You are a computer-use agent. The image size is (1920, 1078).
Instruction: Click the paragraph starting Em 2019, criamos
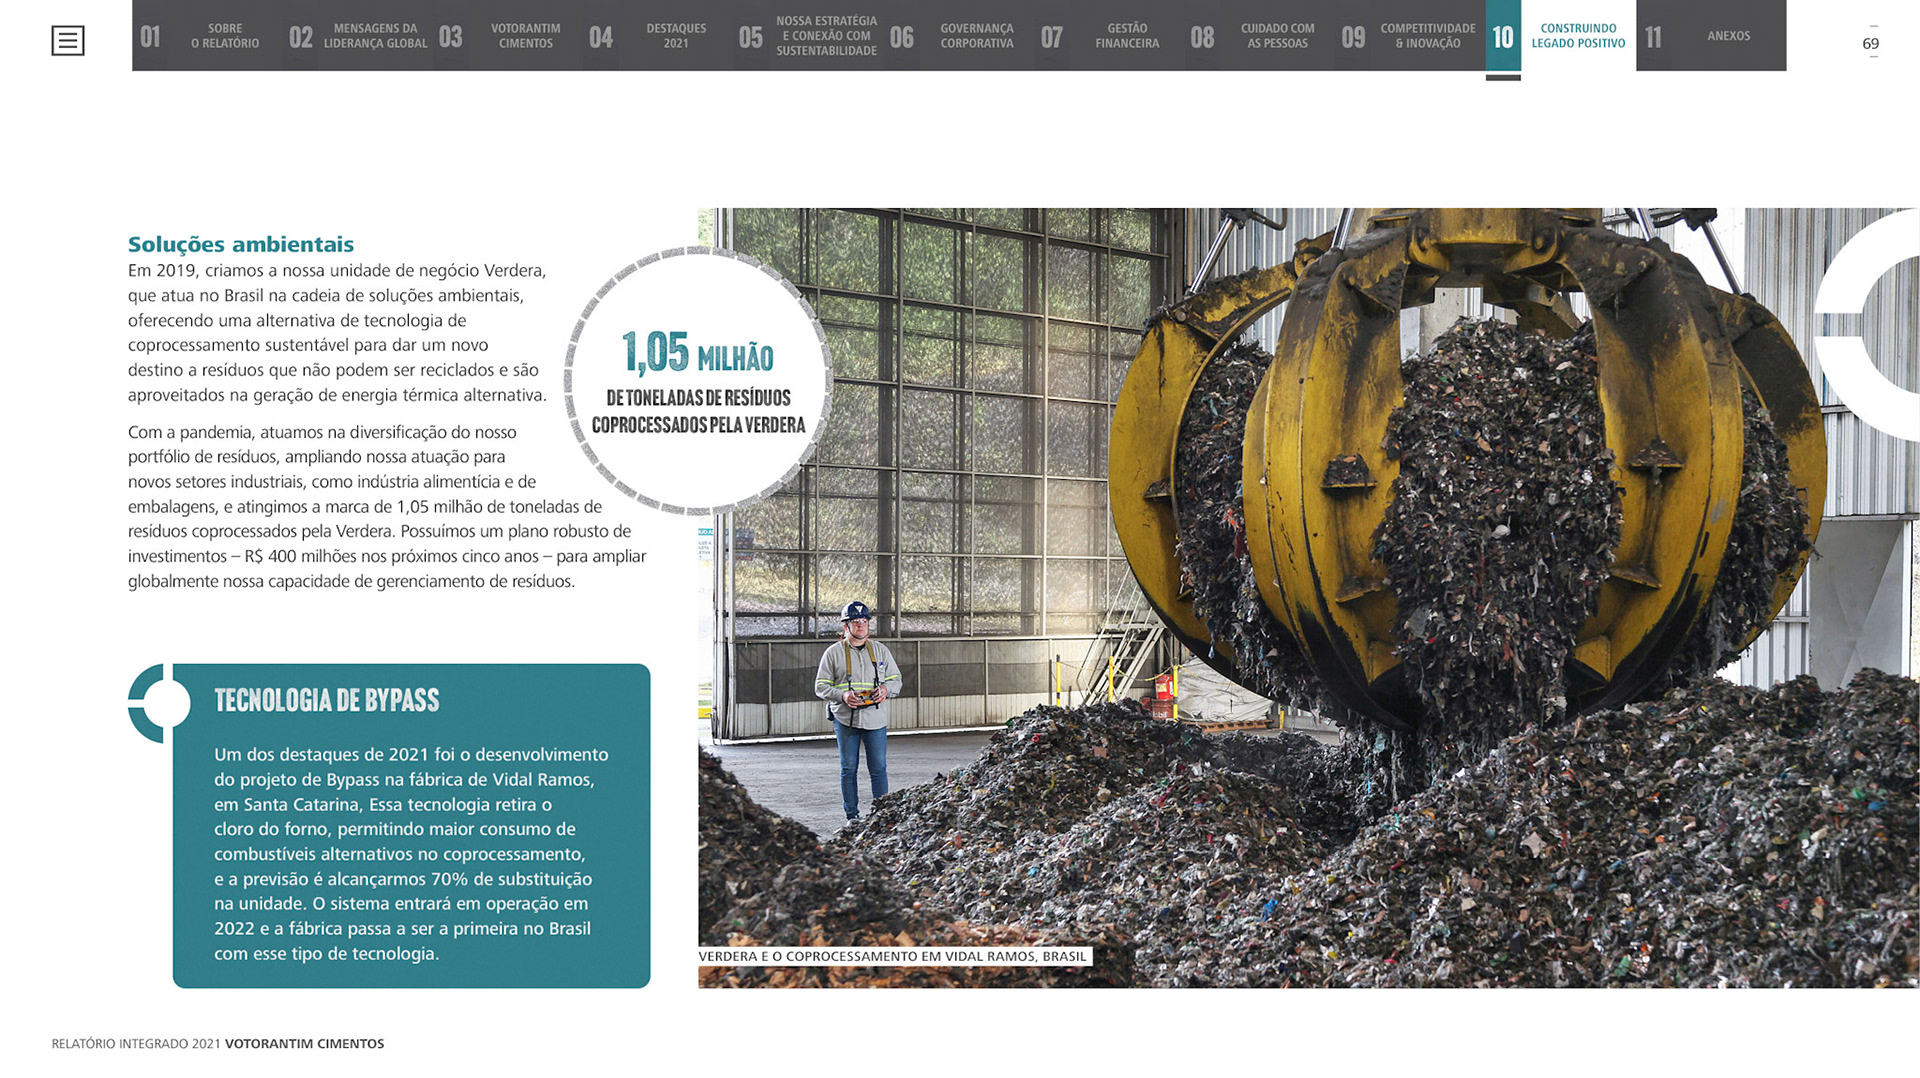pos(338,333)
